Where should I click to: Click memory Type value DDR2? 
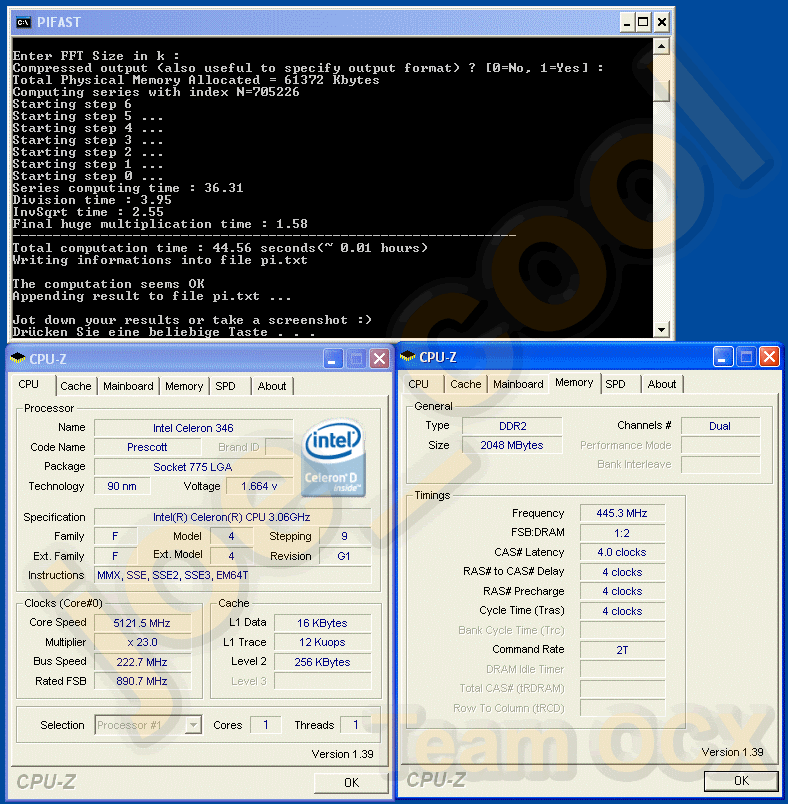[x=512, y=426]
